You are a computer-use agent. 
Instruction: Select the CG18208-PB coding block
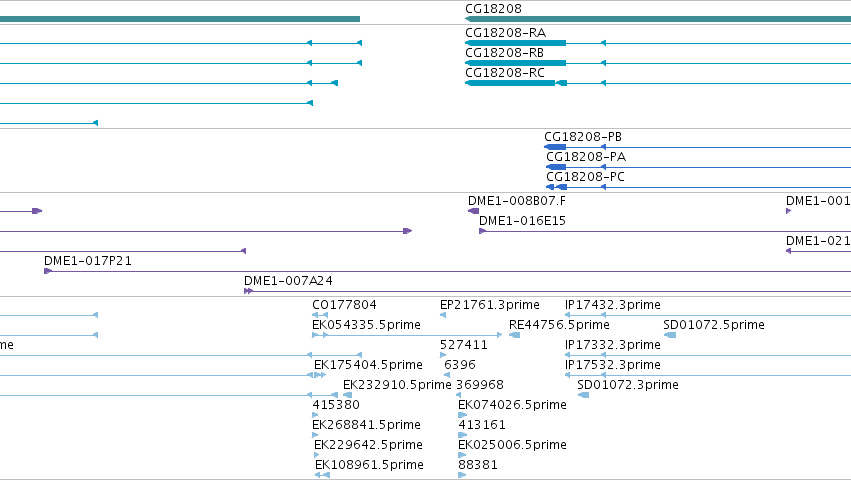[x=555, y=147]
